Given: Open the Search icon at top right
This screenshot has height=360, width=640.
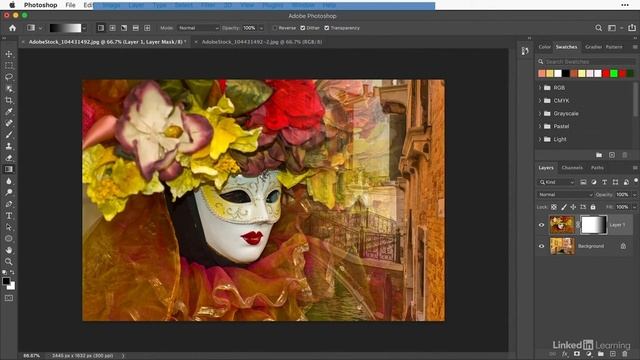Looking at the screenshot, I should pyautogui.click(x=598, y=28).
